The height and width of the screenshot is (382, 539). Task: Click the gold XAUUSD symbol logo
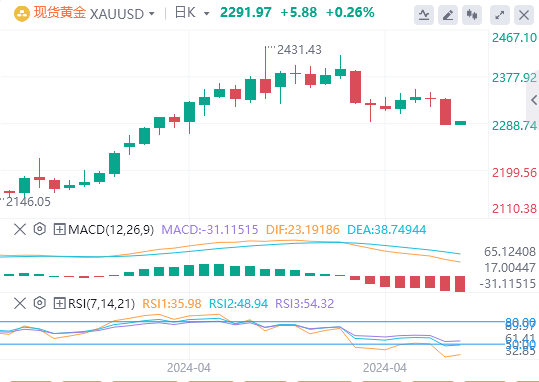pos(22,14)
